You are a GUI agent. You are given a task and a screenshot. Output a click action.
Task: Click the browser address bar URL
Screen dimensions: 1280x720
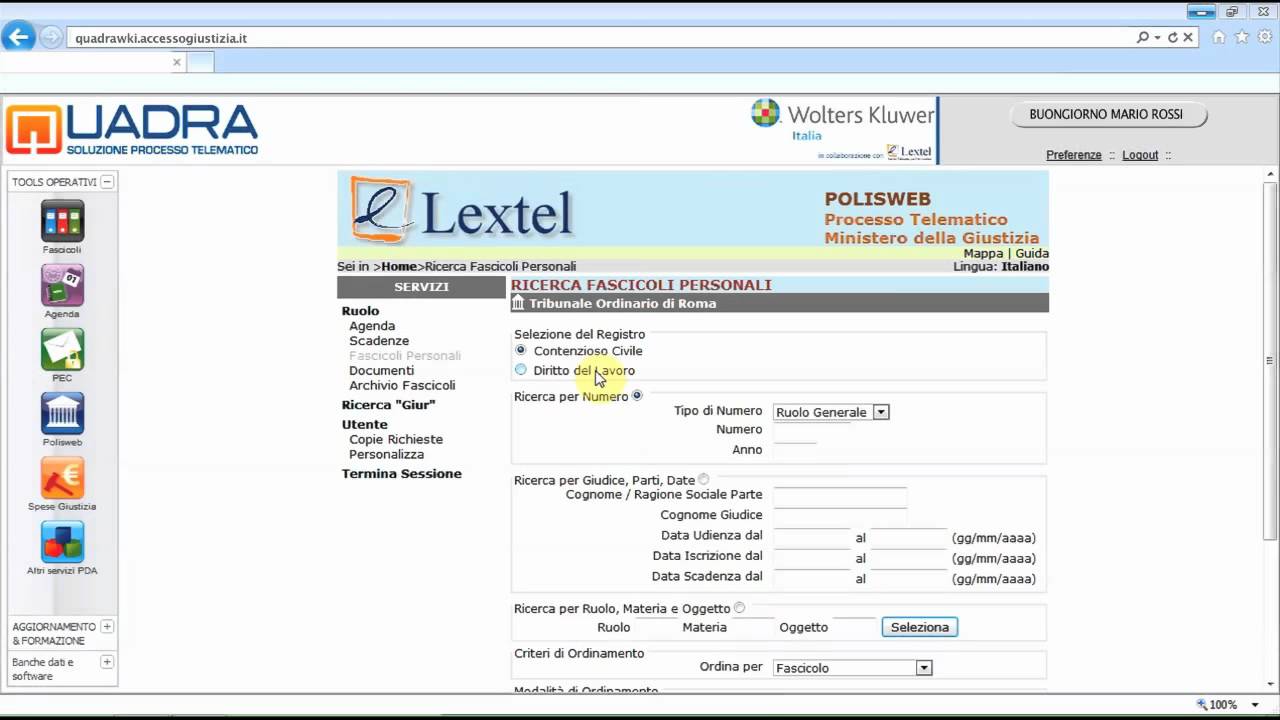[161, 38]
